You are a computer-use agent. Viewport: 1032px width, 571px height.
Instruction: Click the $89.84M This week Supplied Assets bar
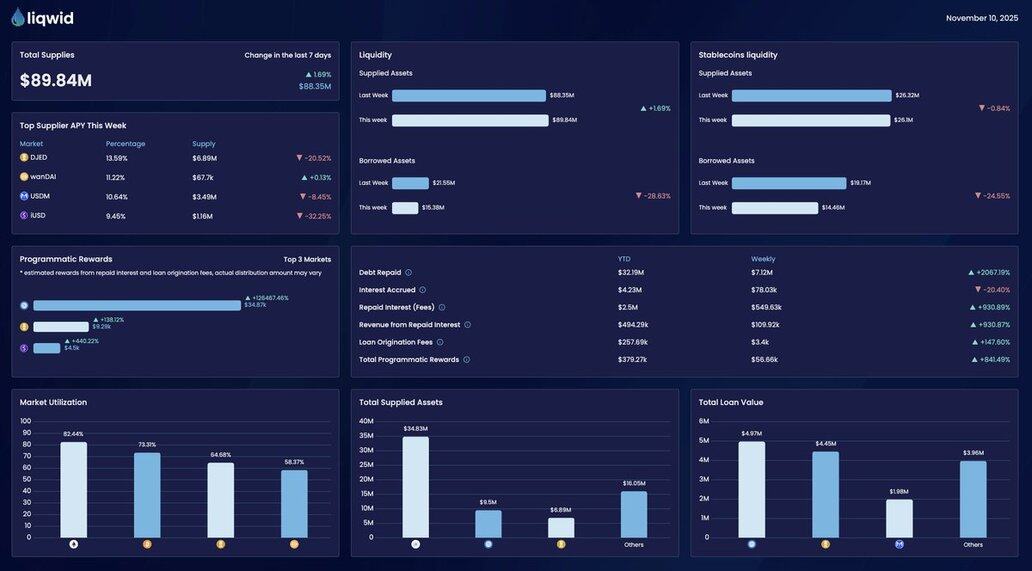pyautogui.click(x=470, y=120)
